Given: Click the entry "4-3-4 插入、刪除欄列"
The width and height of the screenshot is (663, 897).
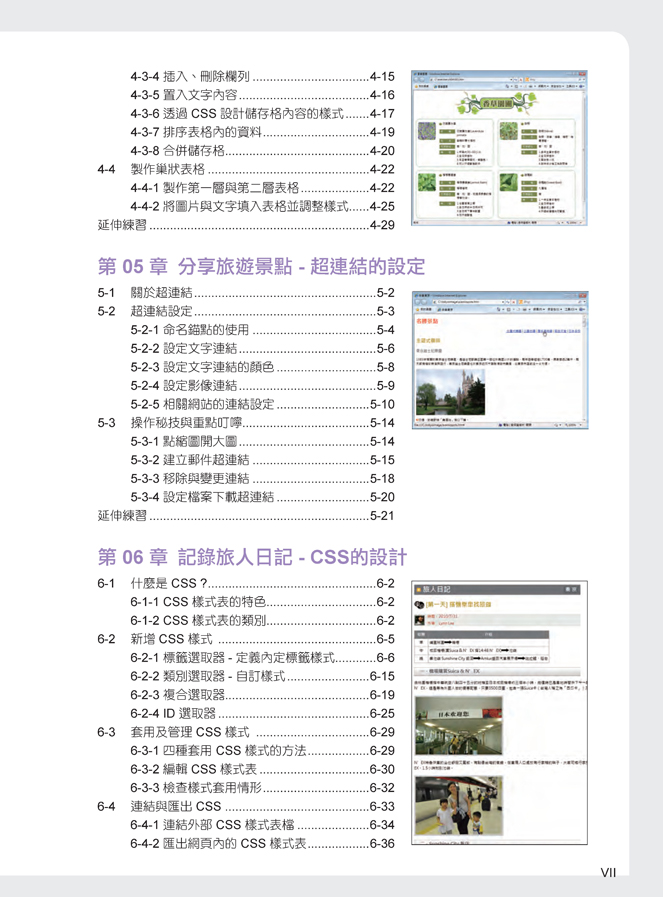Looking at the screenshot, I should (263, 77).
